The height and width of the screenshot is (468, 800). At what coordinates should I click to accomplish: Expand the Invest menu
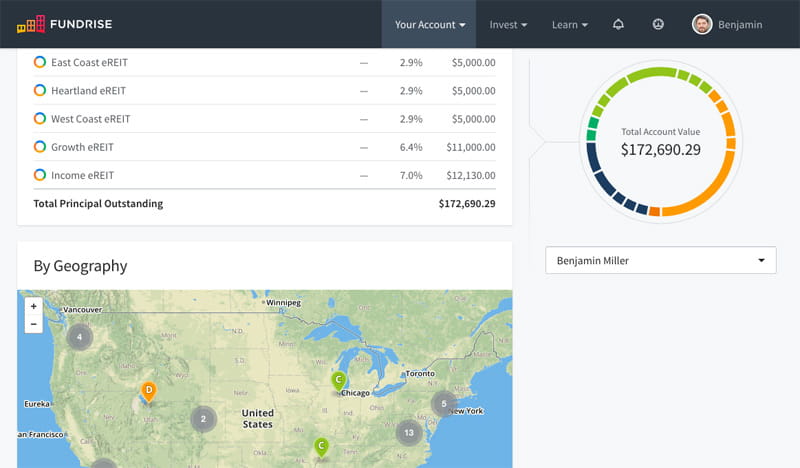click(x=508, y=24)
